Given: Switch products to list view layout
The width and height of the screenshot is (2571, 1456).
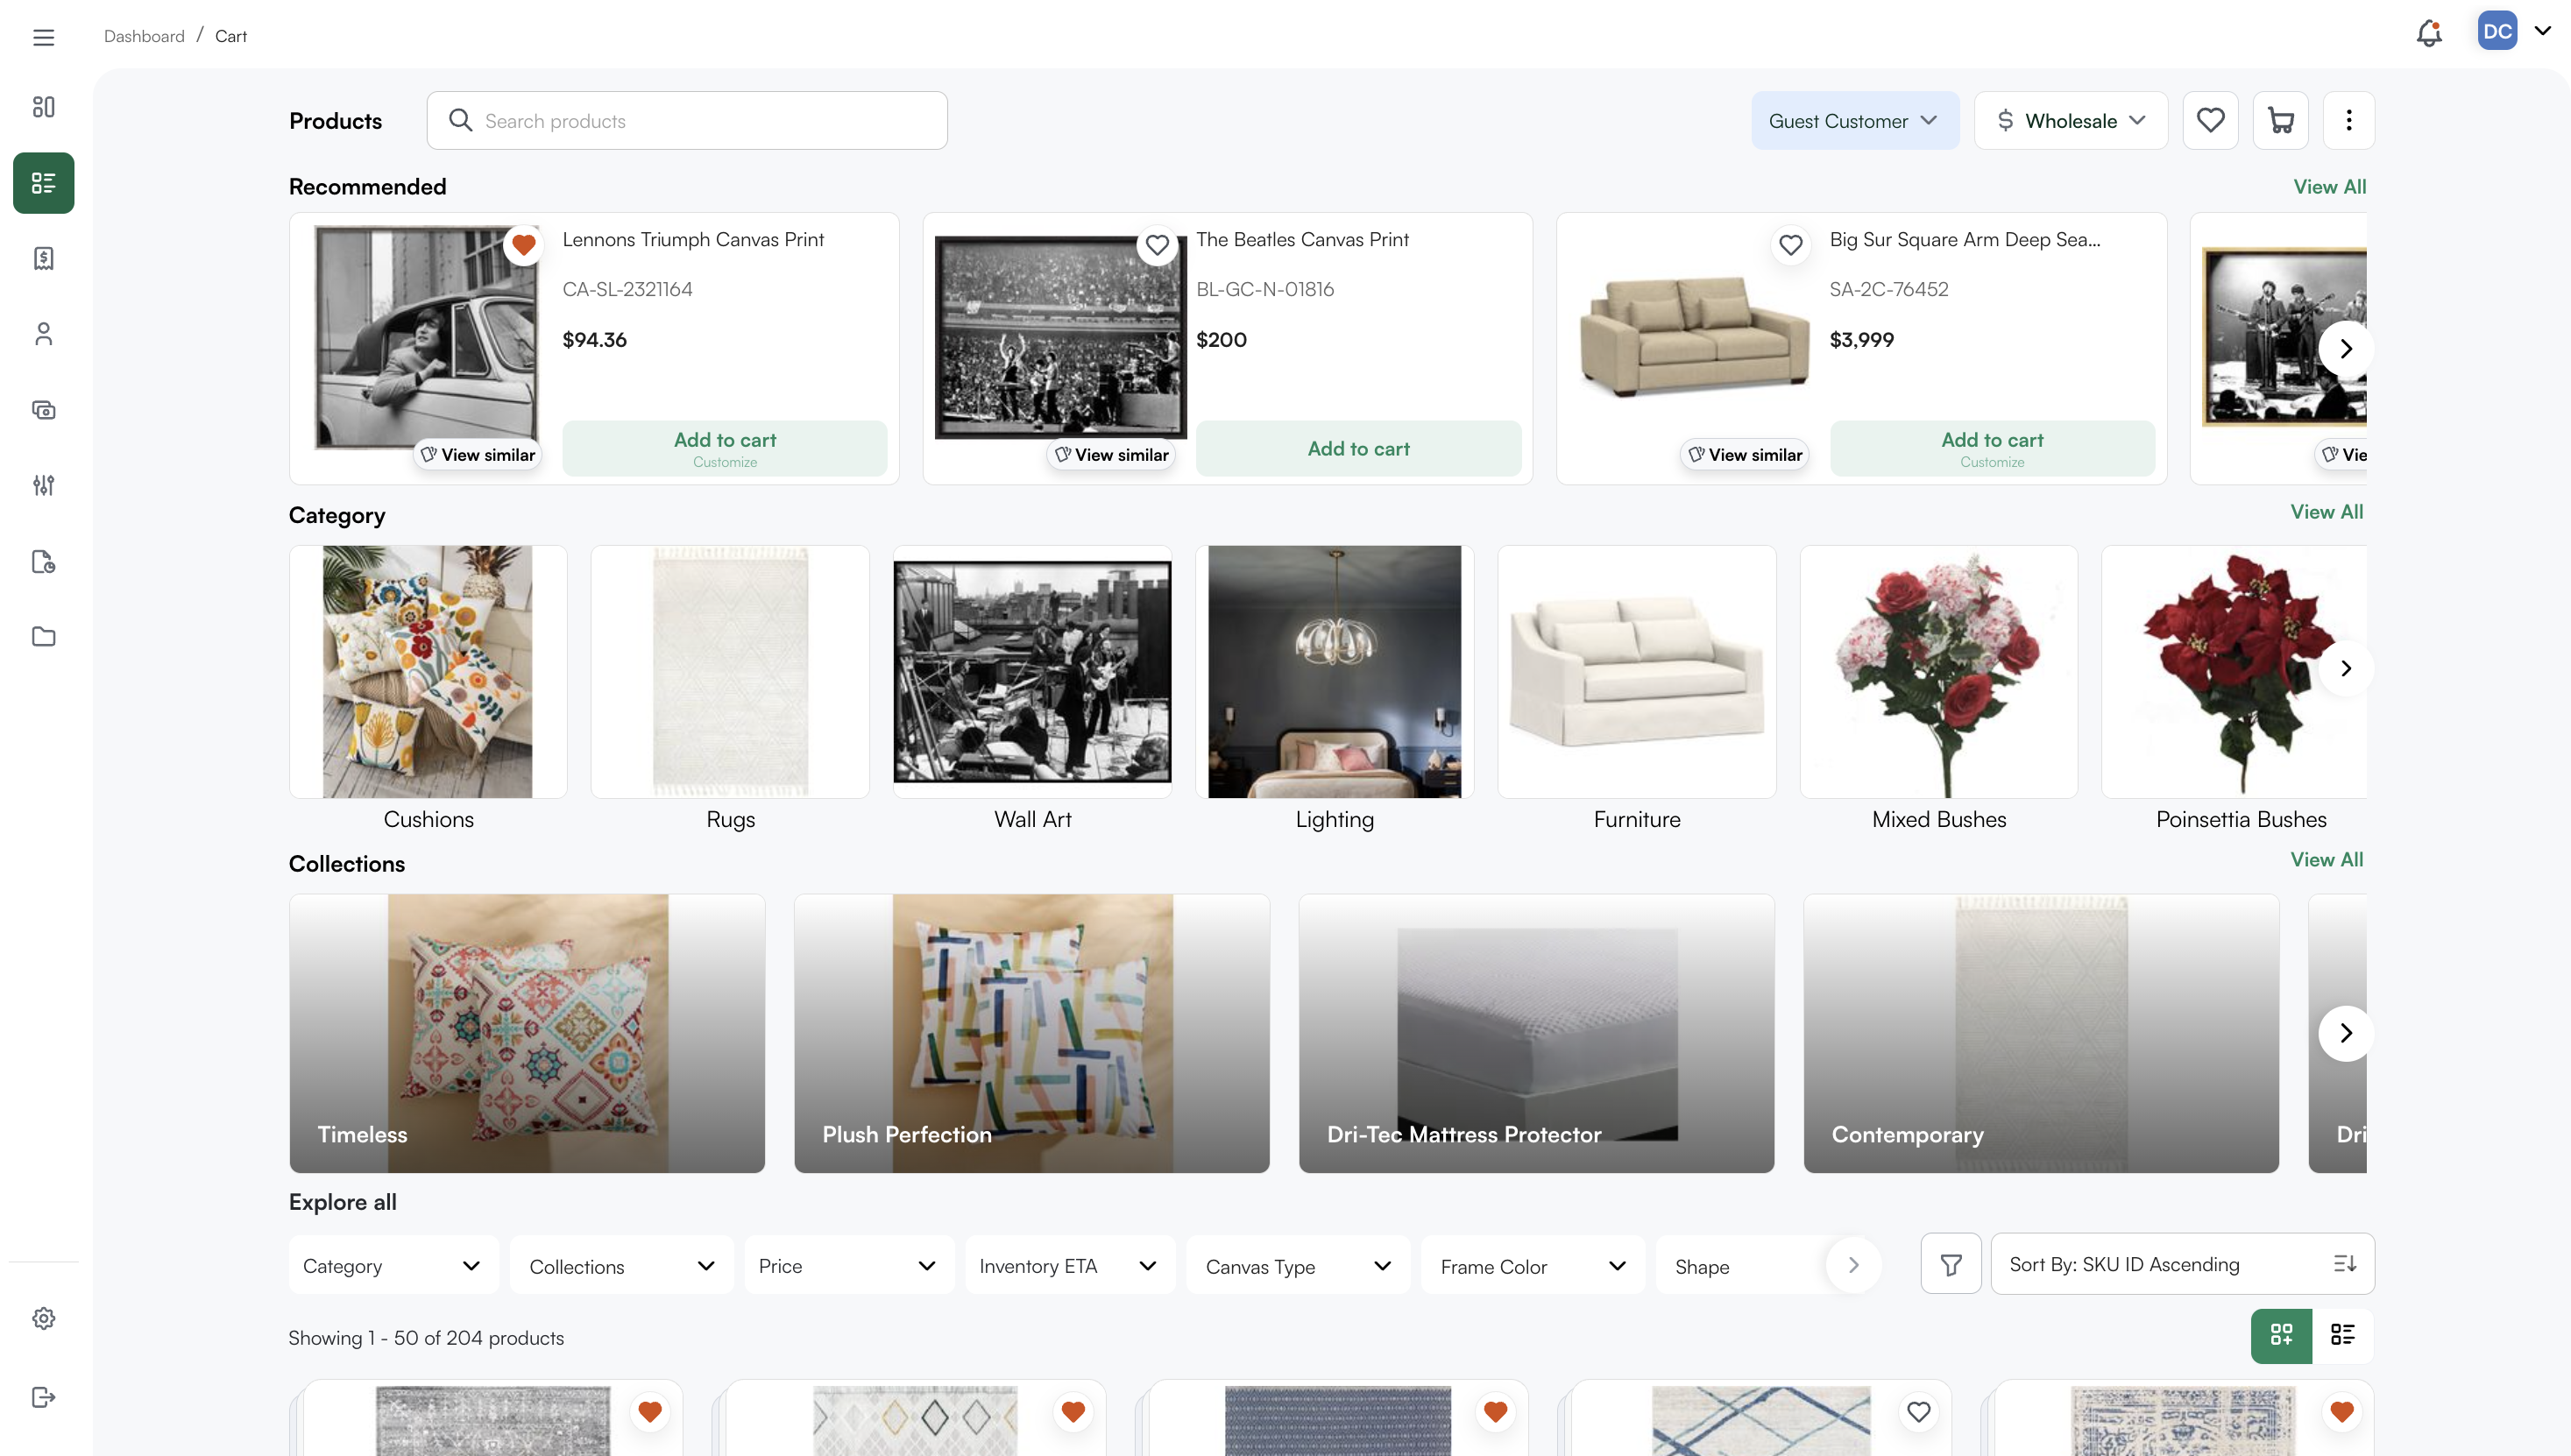Looking at the screenshot, I should coord(2345,1335).
